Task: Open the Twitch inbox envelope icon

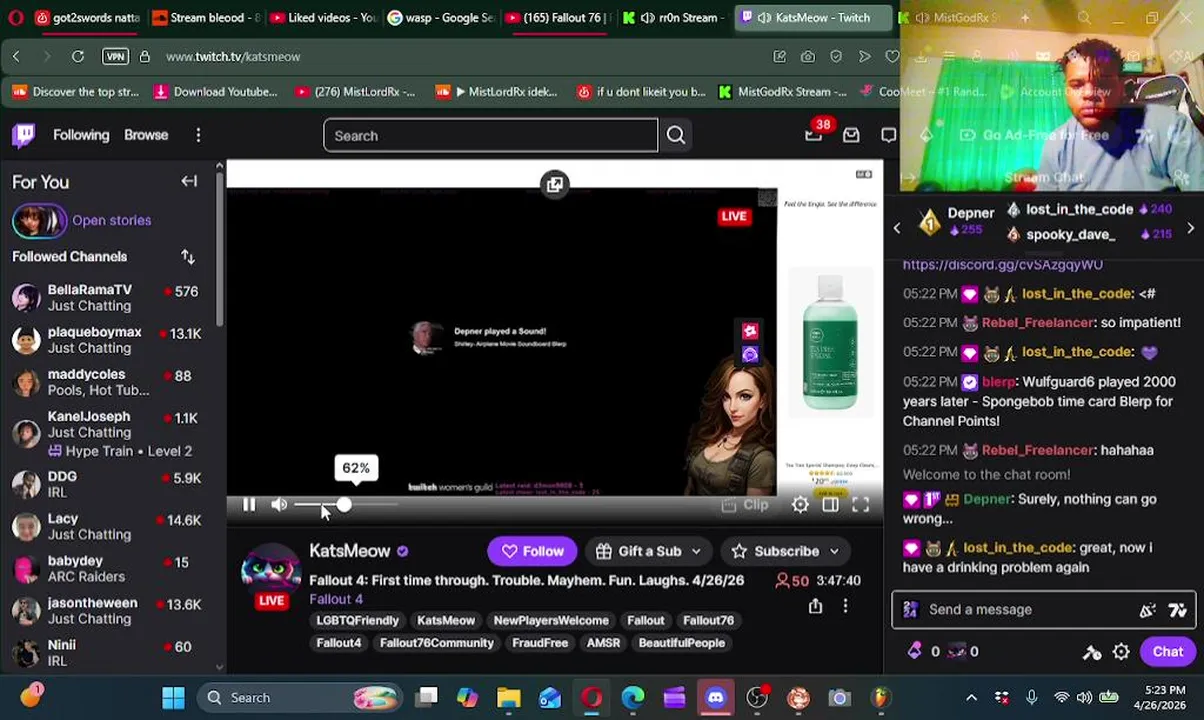Action: [x=851, y=135]
